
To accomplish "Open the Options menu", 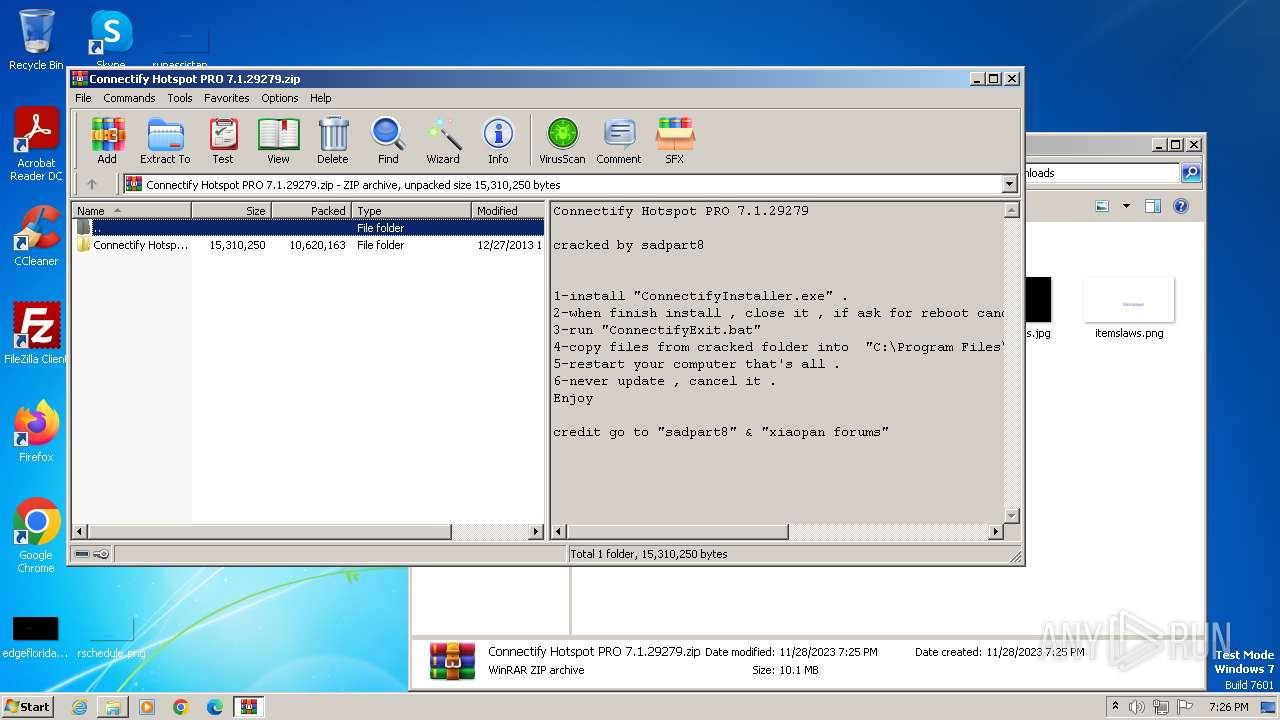I will tap(280, 98).
